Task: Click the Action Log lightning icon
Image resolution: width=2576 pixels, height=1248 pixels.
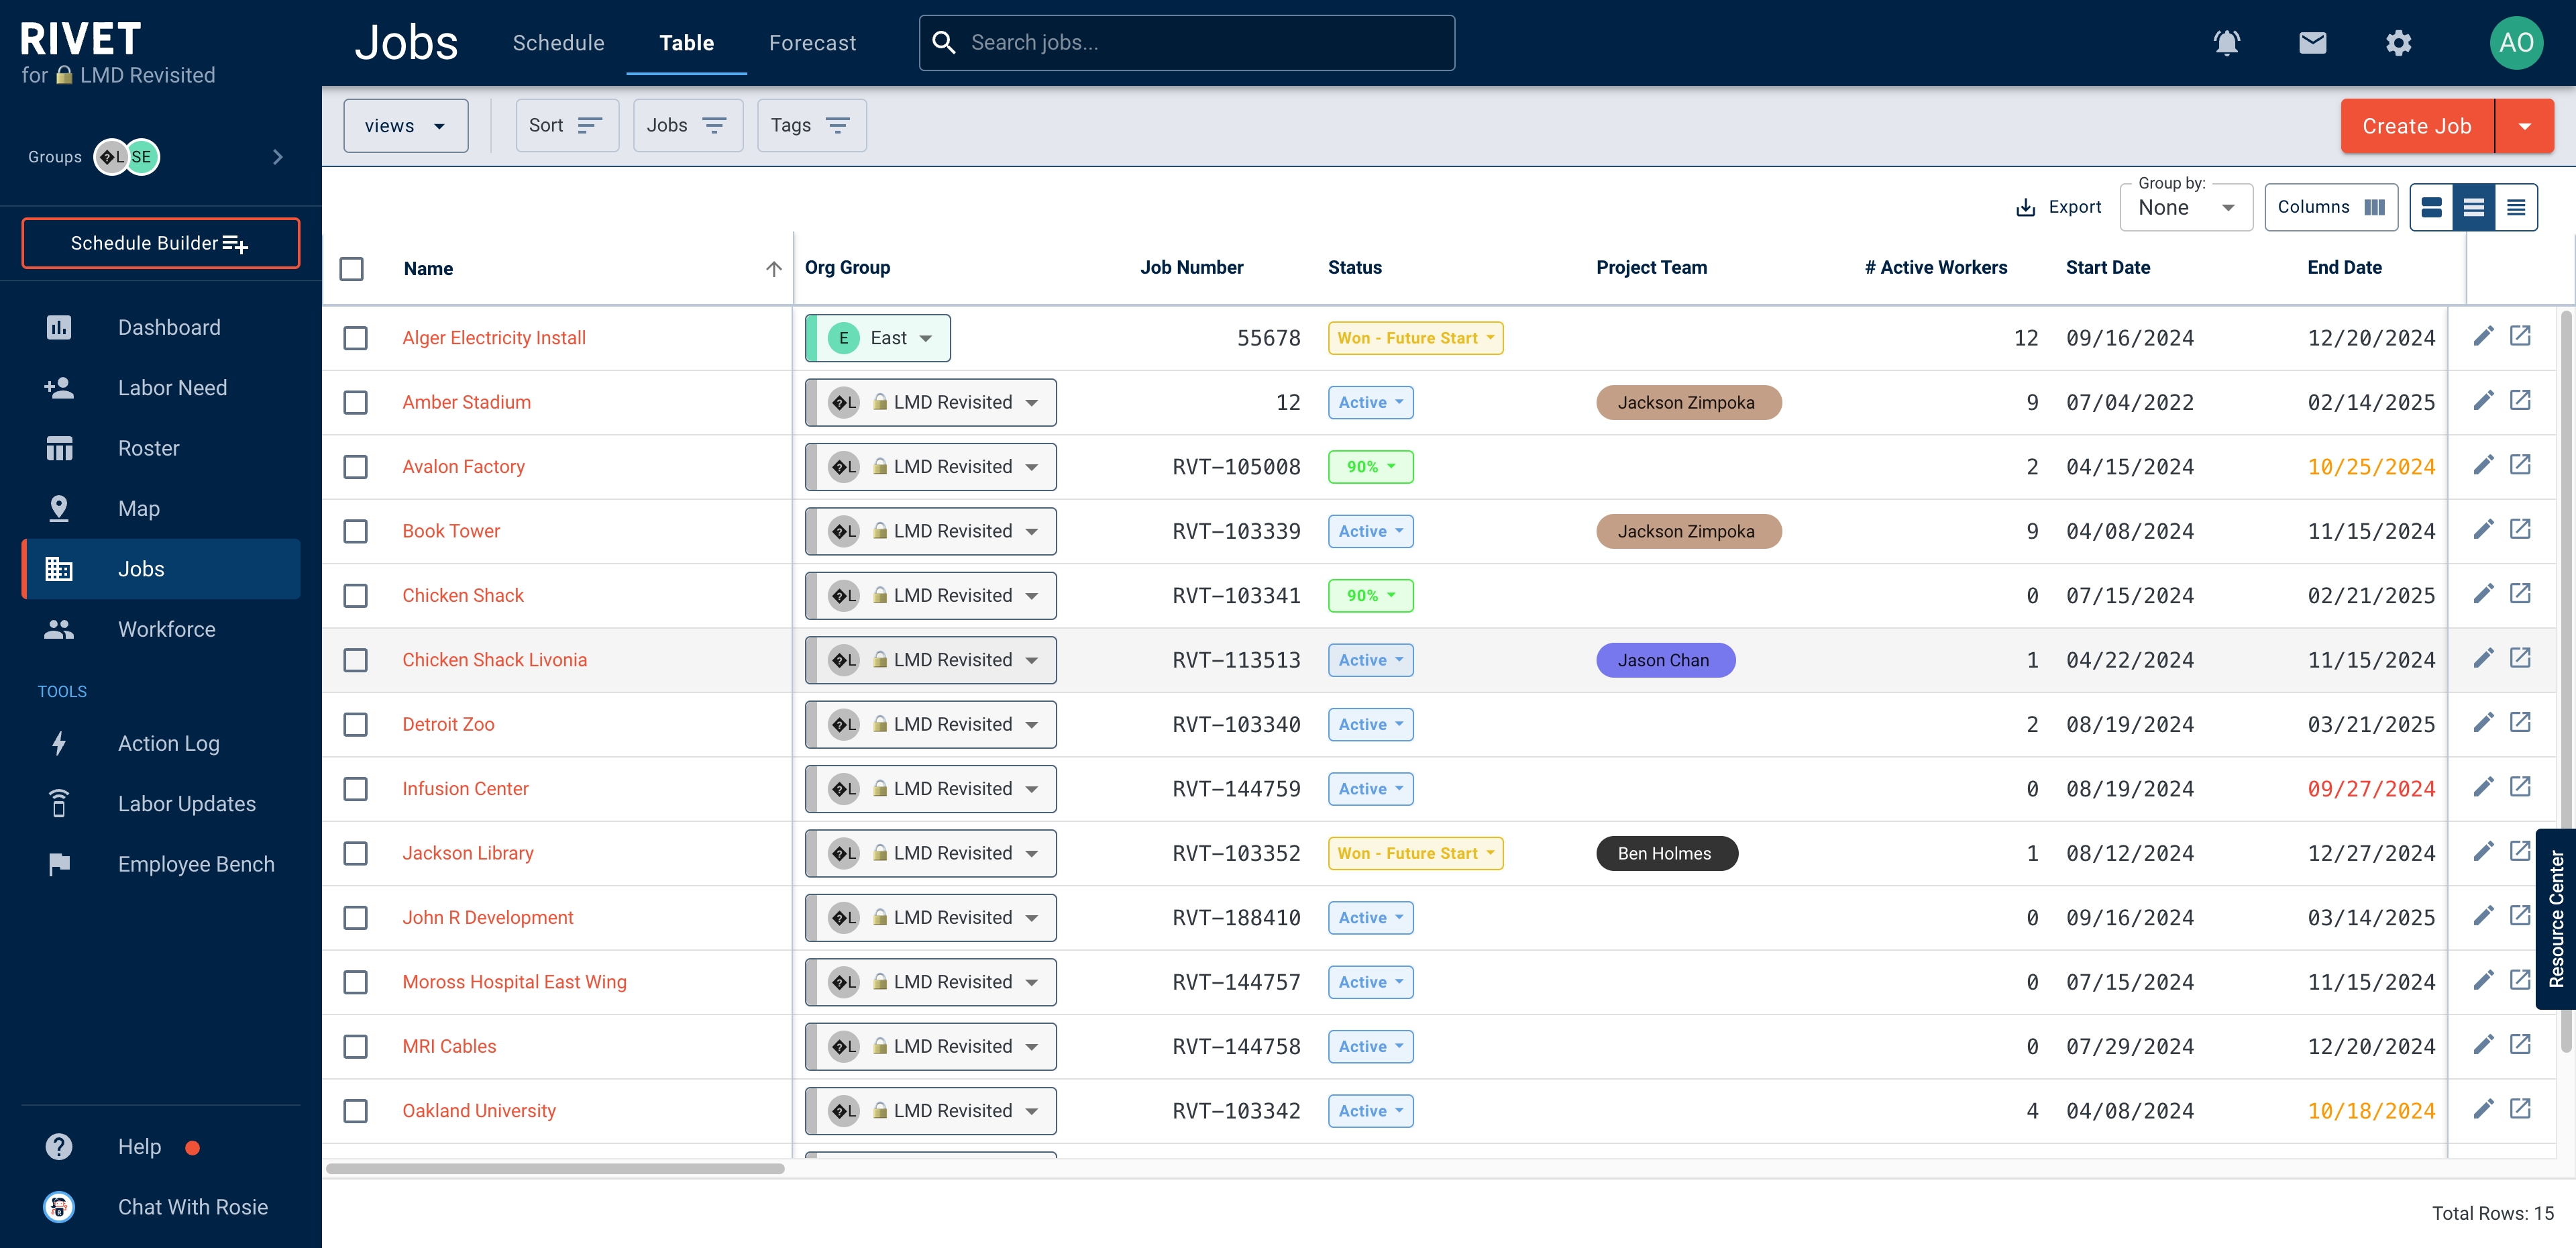Action: click(x=59, y=743)
